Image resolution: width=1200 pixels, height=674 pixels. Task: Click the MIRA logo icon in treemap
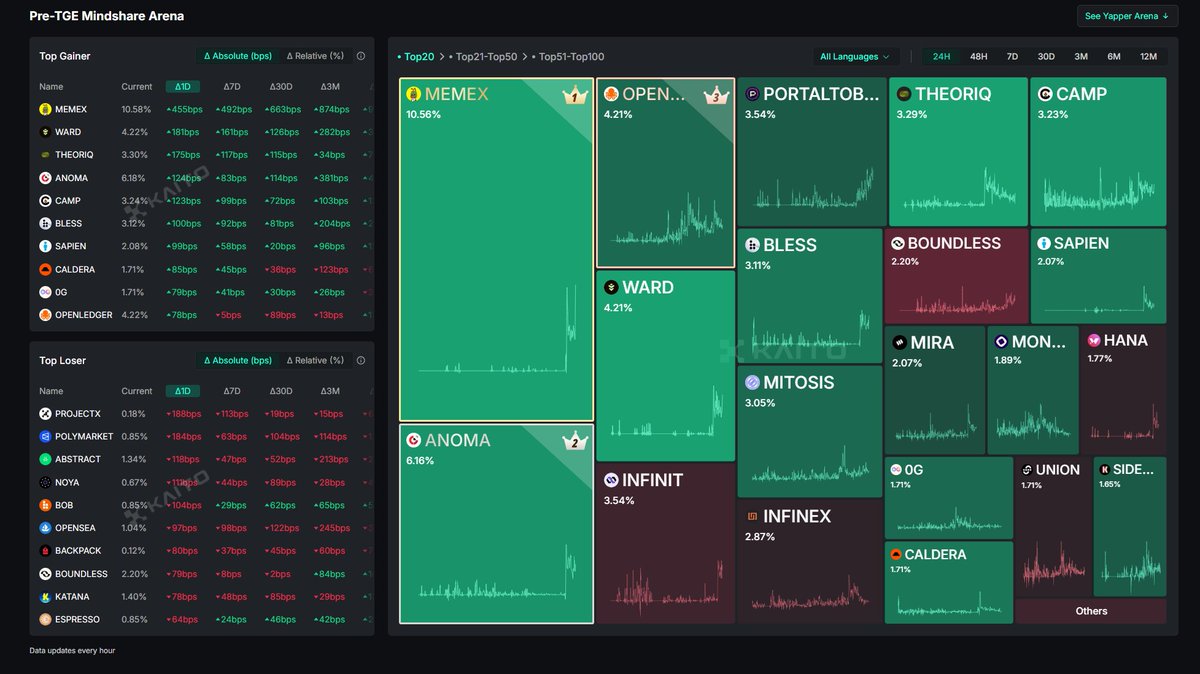[x=899, y=343]
